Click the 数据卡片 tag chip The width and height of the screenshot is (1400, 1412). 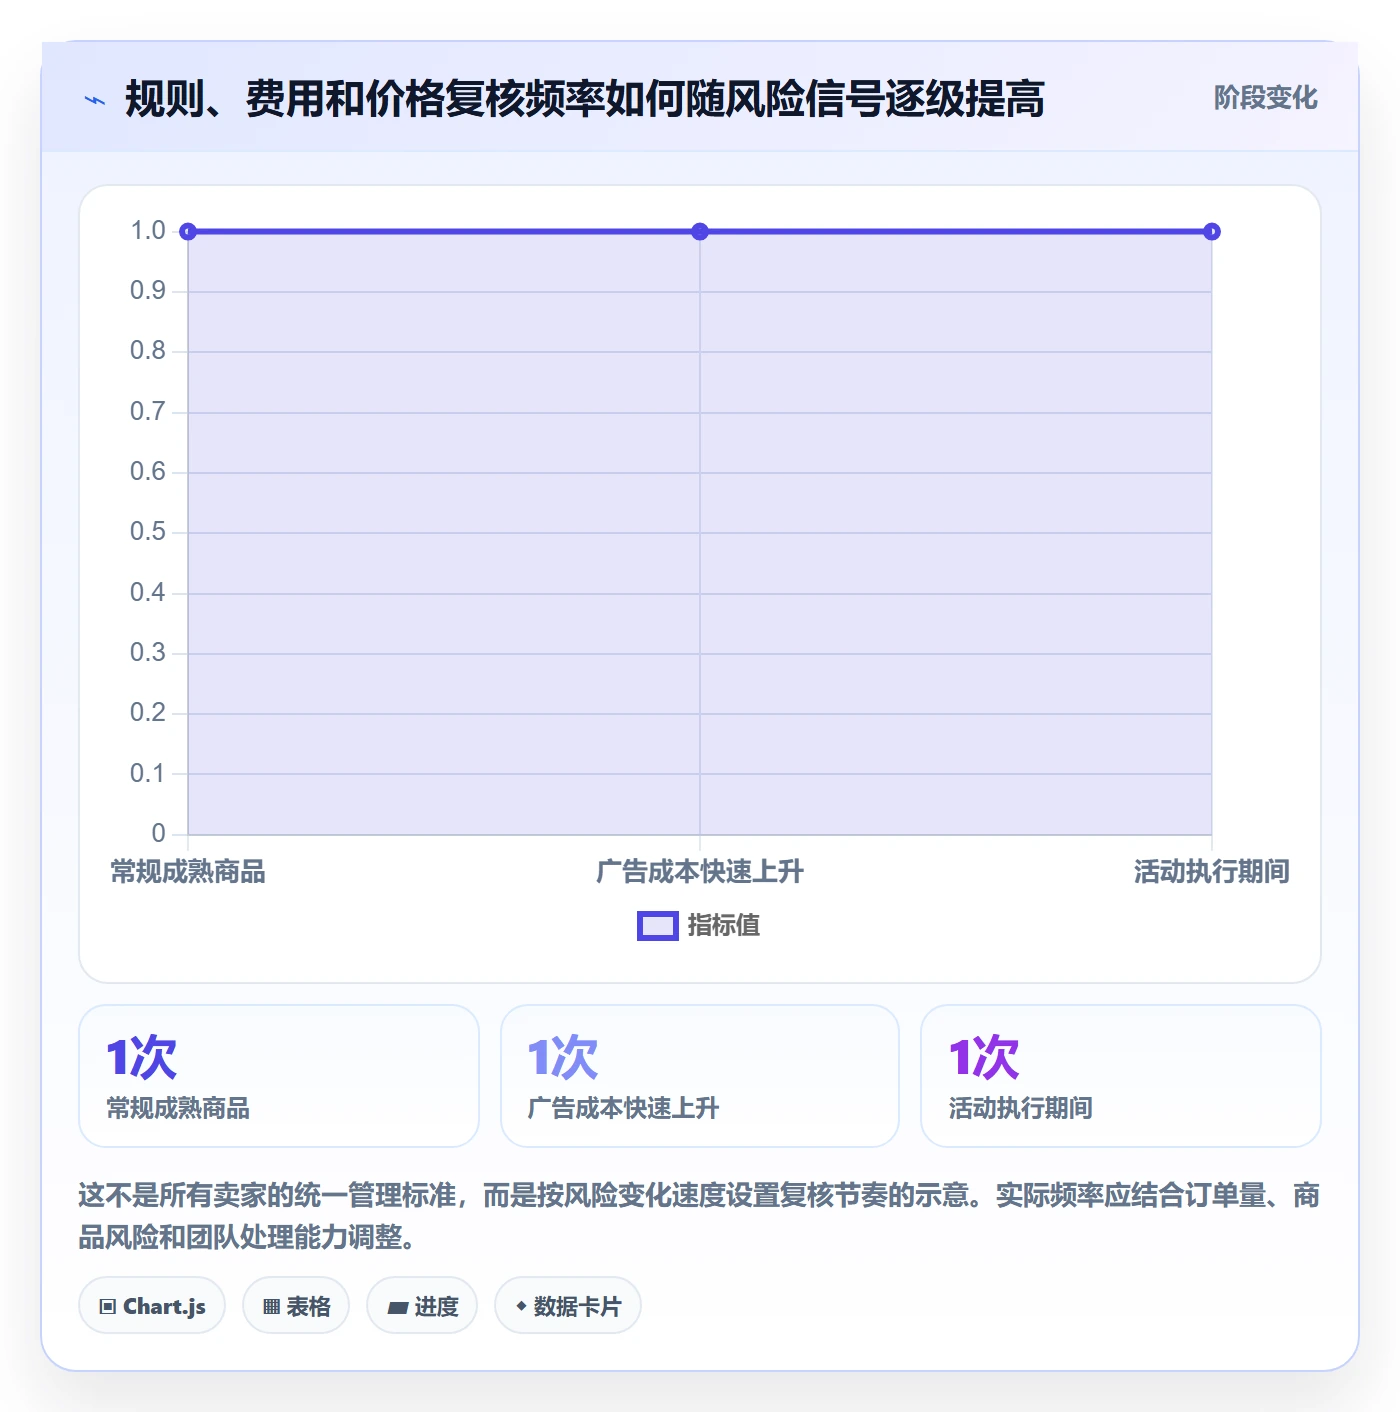[568, 1306]
